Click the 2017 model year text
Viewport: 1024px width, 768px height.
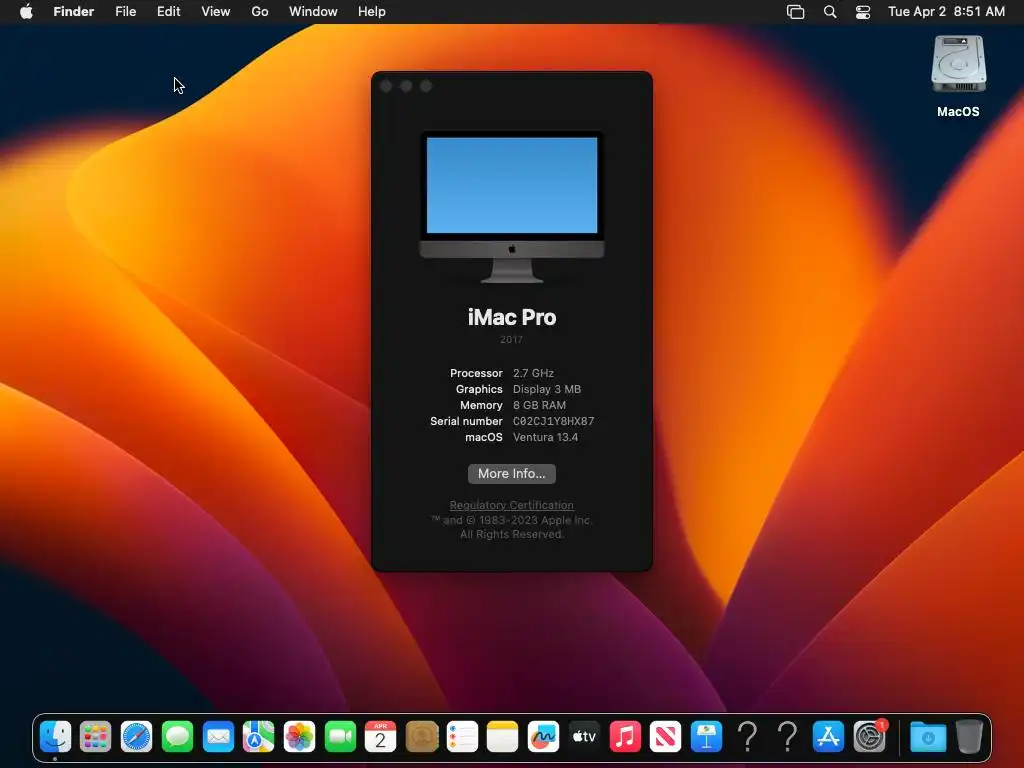[511, 340]
